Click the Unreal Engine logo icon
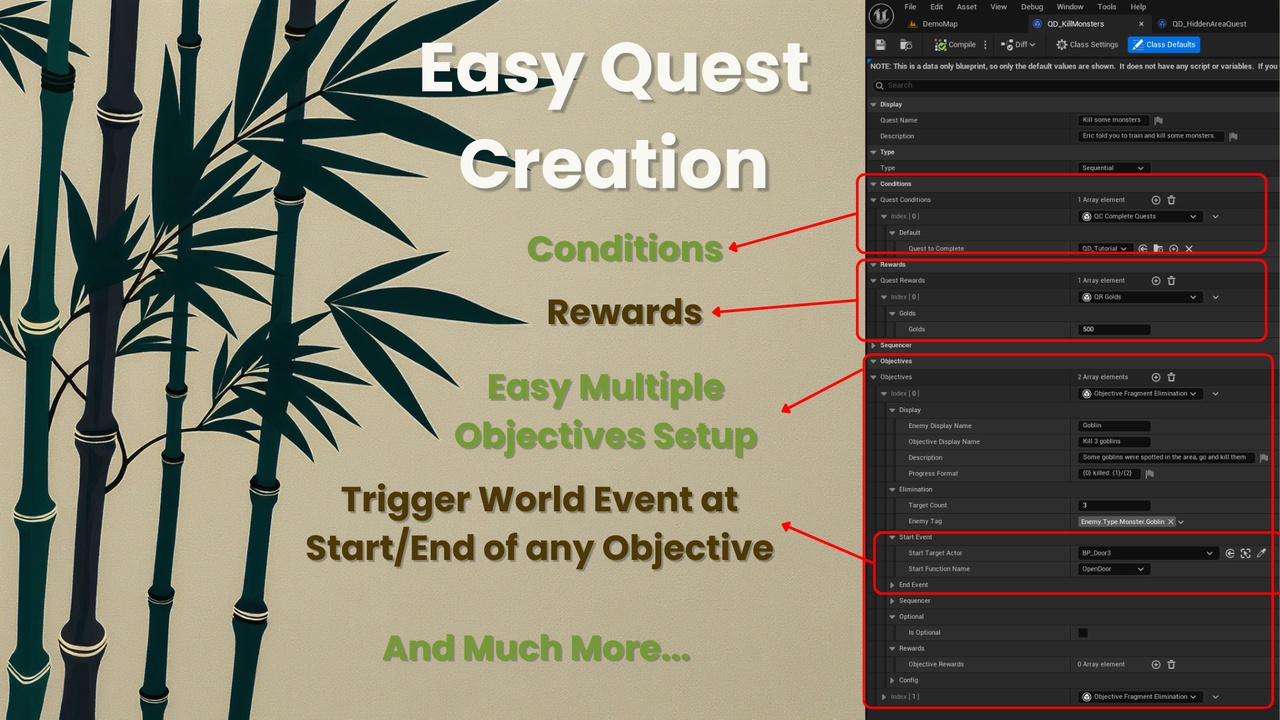The width and height of the screenshot is (1280, 720). point(881,15)
